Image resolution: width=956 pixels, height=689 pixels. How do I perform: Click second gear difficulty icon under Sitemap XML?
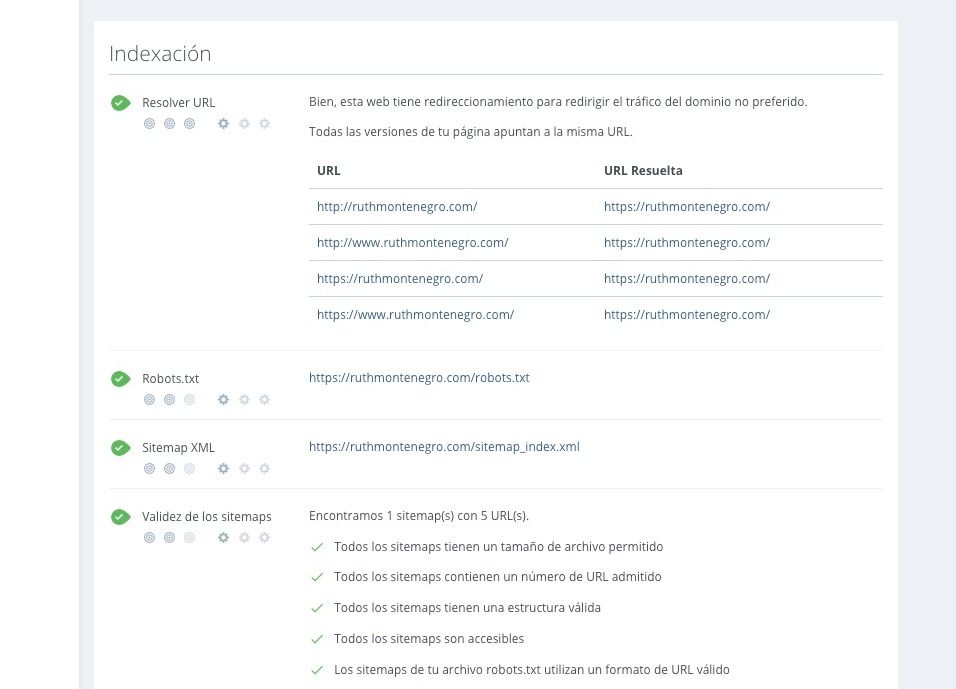click(244, 468)
